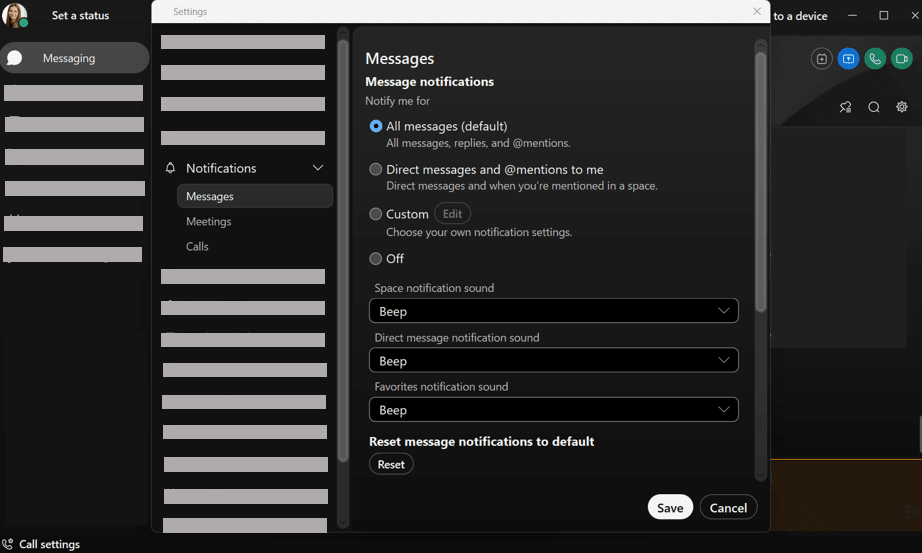Click the 'Notify me for' label
922x553 pixels.
pos(397,101)
